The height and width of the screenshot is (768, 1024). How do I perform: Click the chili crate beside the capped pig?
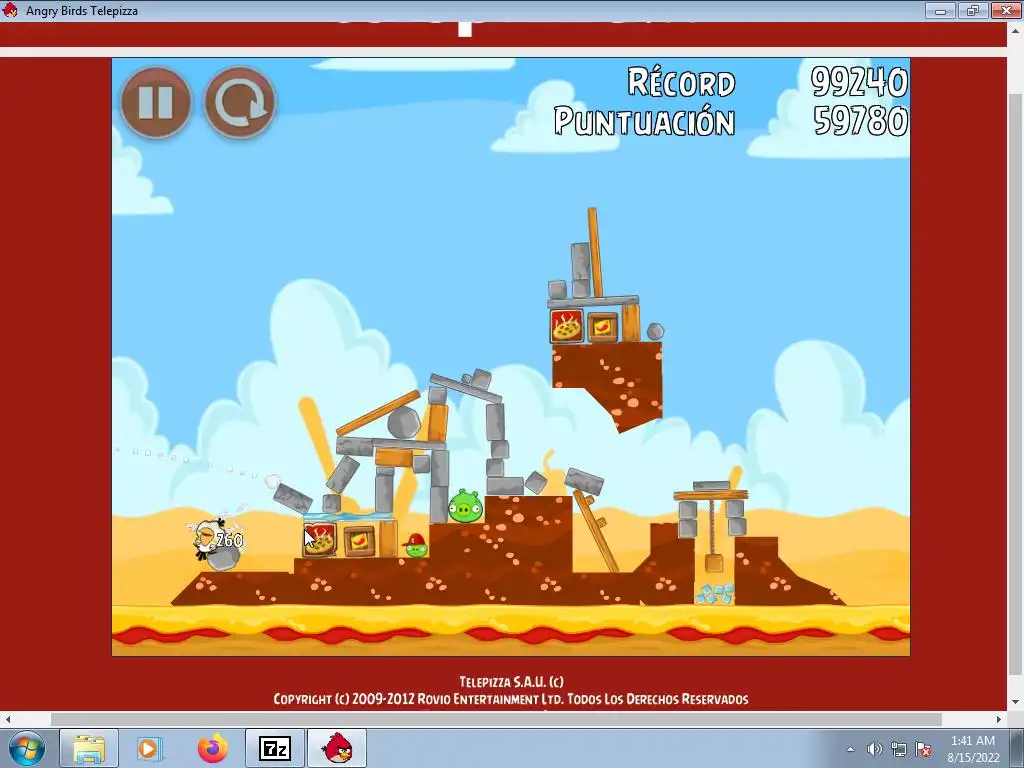(x=360, y=541)
